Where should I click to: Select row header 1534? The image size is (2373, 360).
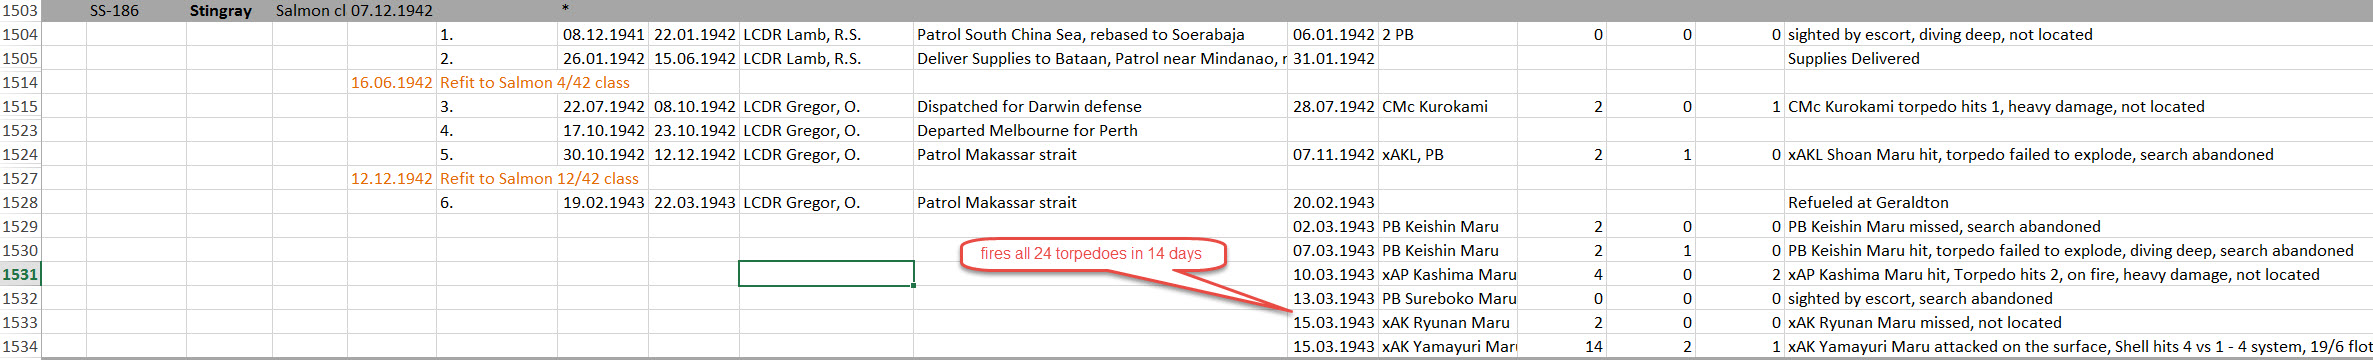coord(20,346)
